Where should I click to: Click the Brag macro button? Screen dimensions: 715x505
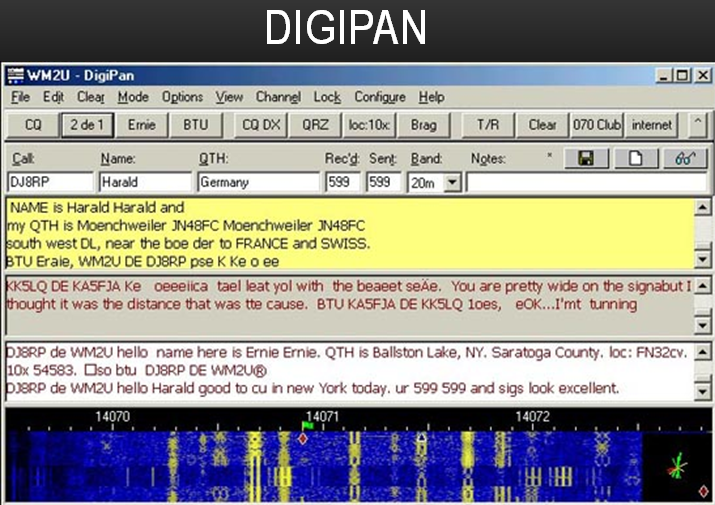click(x=424, y=125)
